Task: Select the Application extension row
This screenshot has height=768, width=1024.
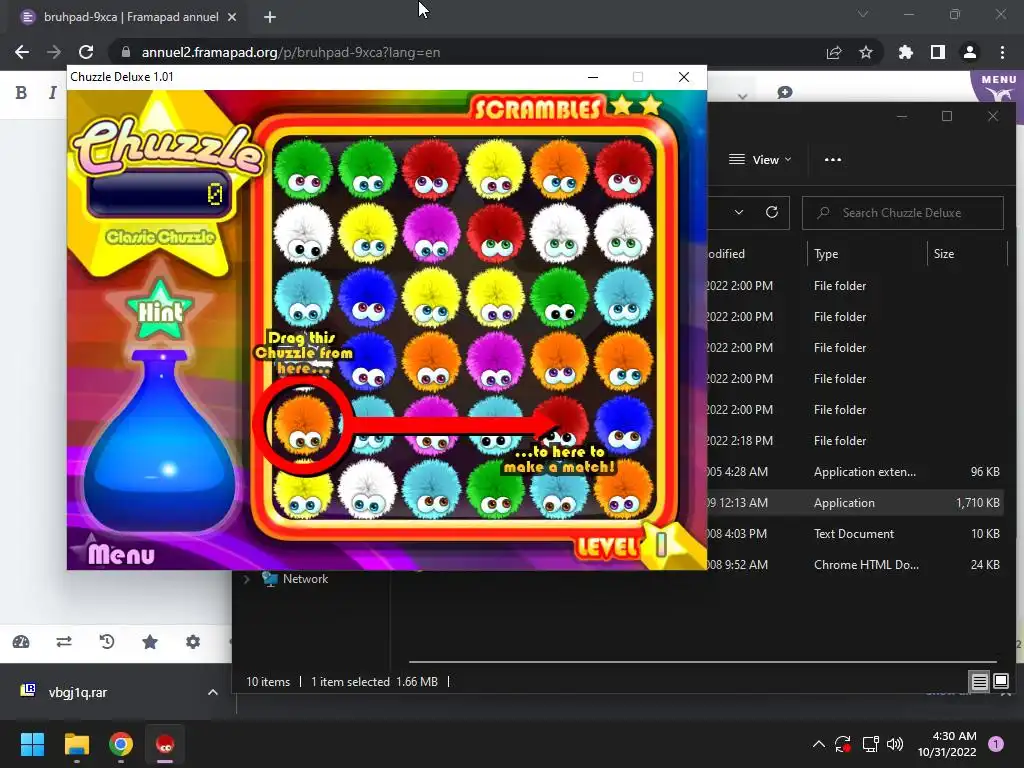Action: [854, 472]
